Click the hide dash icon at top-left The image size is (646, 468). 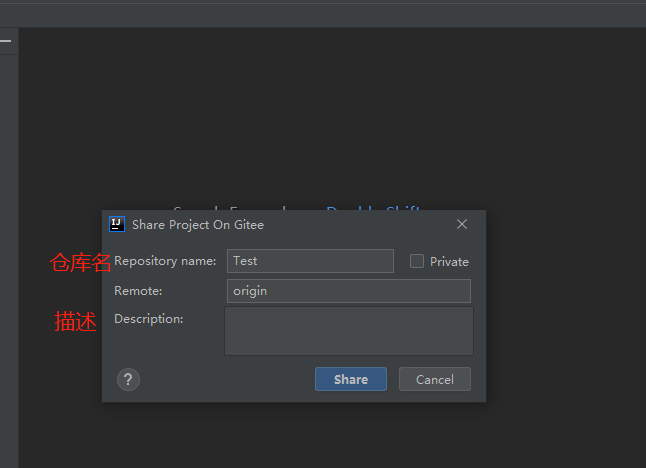tap(5, 41)
